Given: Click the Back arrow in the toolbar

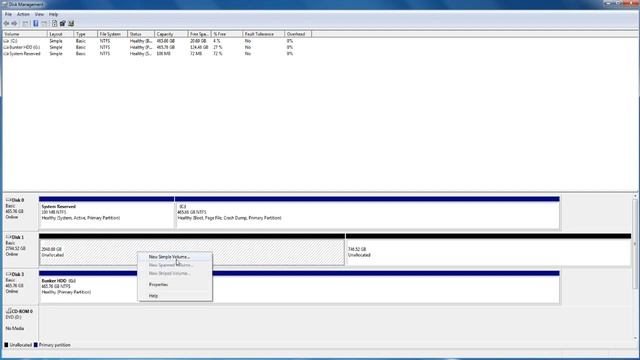Looking at the screenshot, I should tap(6, 24).
